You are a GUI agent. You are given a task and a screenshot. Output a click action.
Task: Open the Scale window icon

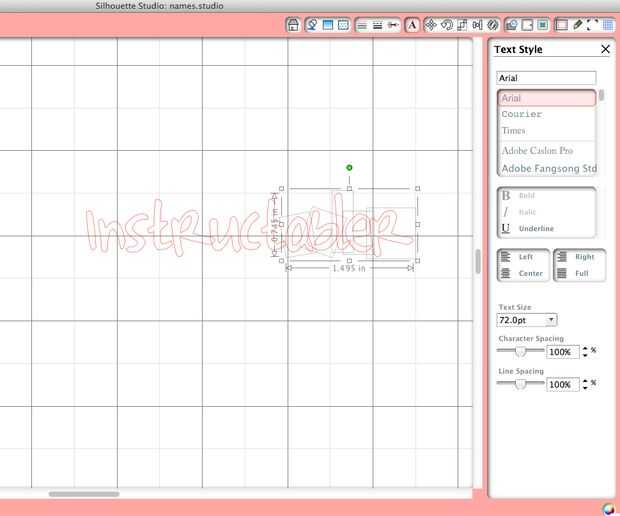[x=462, y=25]
